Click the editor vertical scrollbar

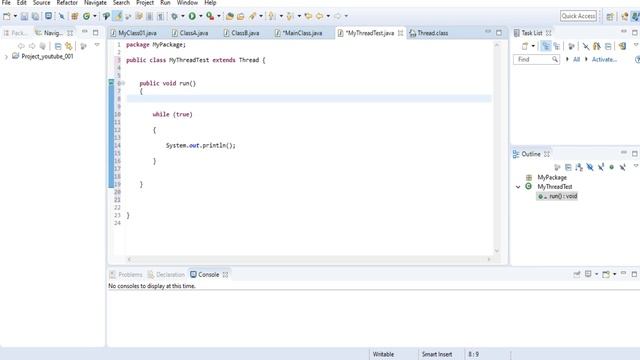pos(497,148)
